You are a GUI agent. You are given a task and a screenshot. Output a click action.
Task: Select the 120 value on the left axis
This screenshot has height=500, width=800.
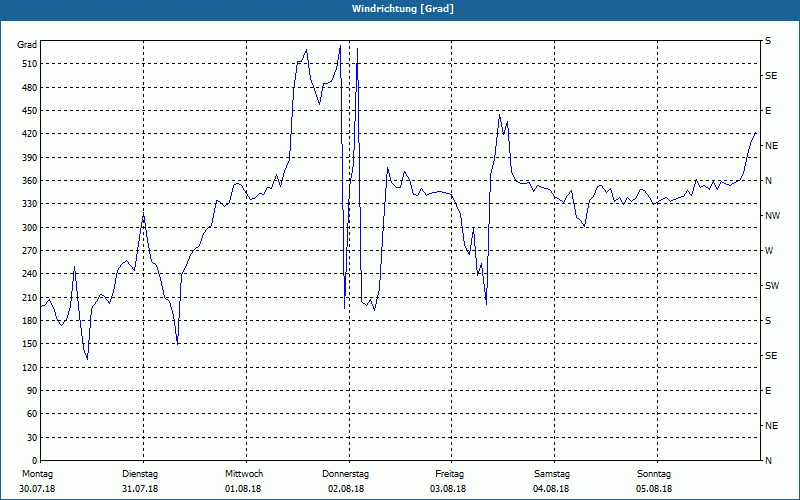29,367
